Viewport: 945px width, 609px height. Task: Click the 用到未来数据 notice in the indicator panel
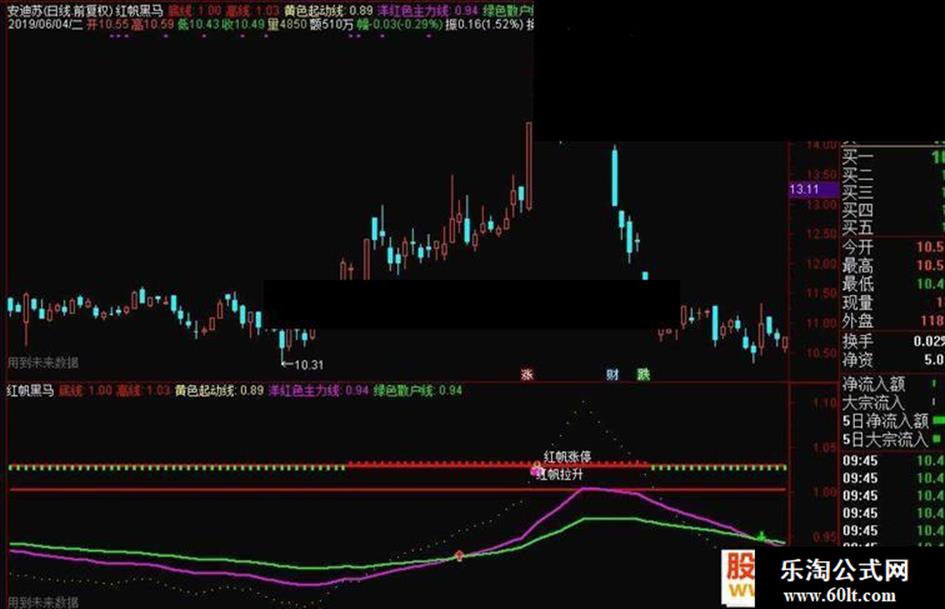(x=43, y=602)
